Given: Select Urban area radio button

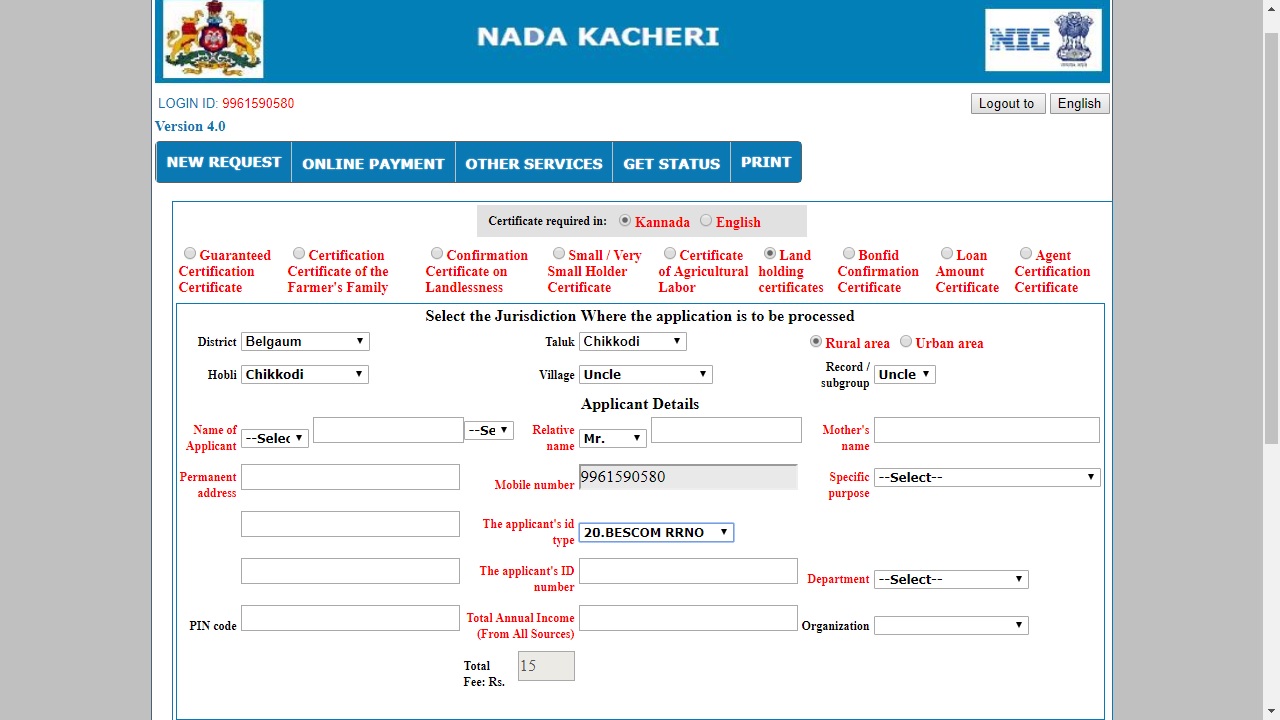Looking at the screenshot, I should [x=906, y=342].
